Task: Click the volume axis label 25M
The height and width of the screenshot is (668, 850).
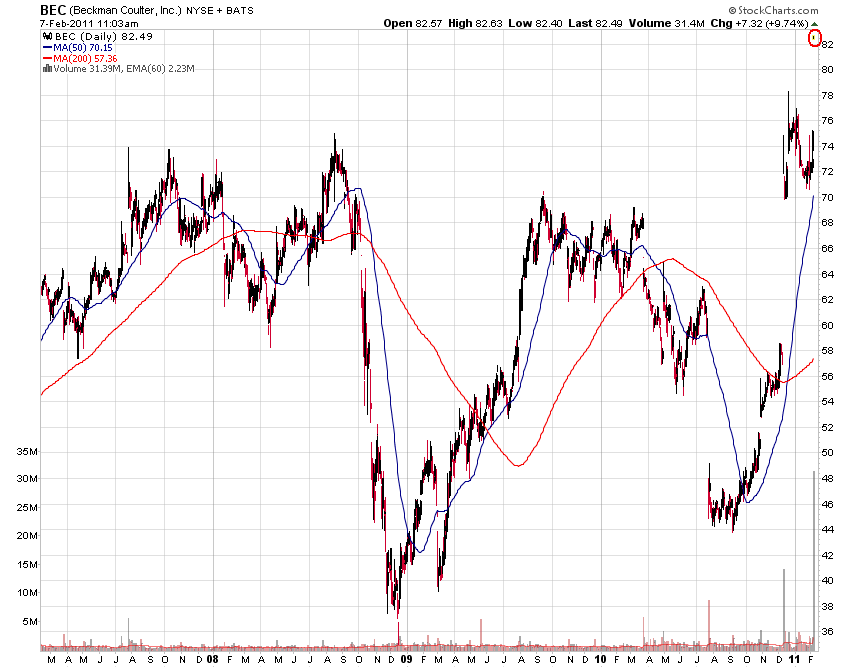Action: tap(27, 508)
